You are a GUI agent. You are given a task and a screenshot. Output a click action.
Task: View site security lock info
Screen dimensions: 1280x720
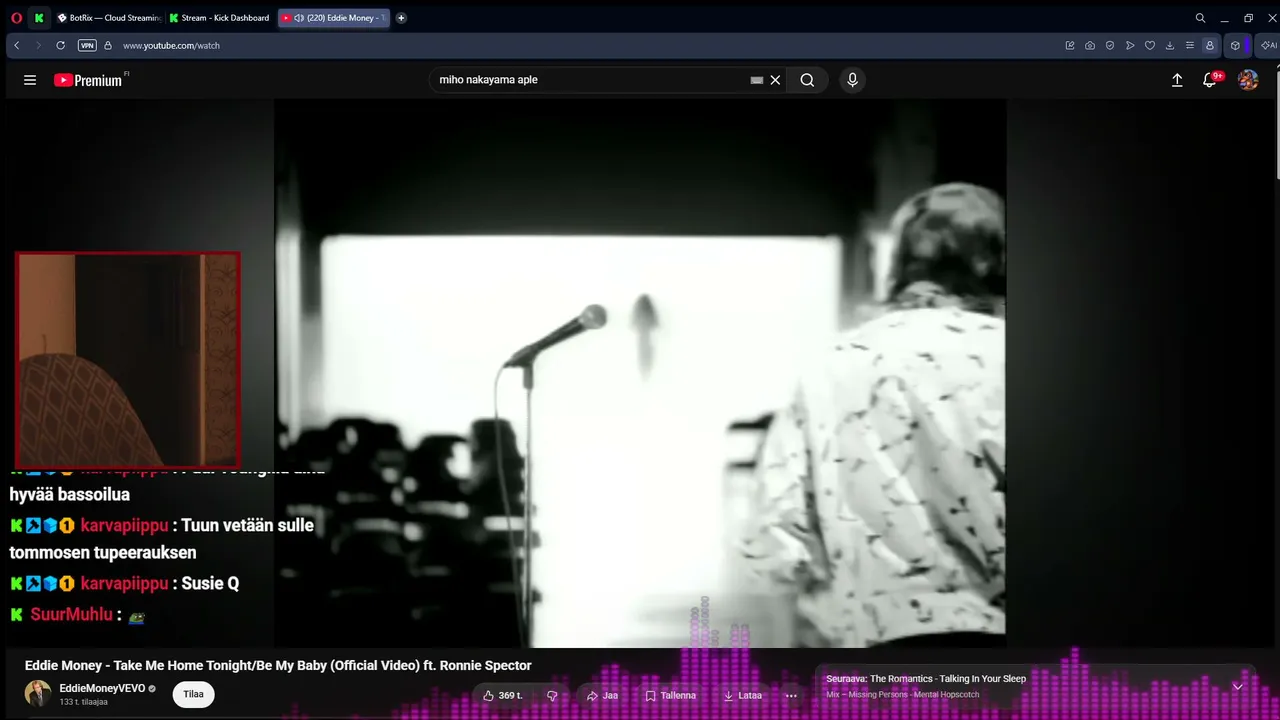[108, 45]
